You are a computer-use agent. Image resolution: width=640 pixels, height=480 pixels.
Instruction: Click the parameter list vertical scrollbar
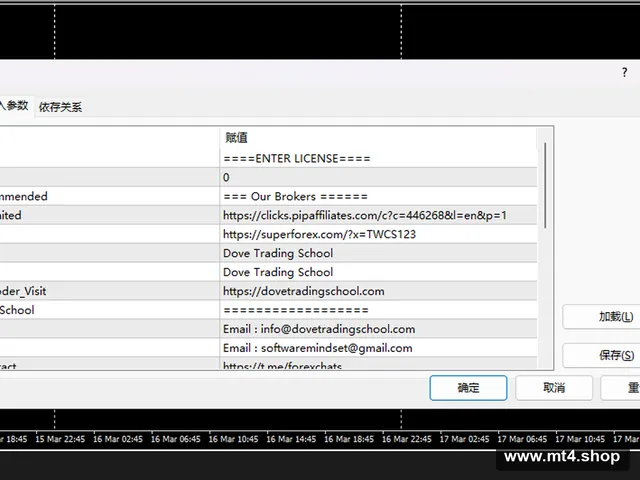coord(545,185)
